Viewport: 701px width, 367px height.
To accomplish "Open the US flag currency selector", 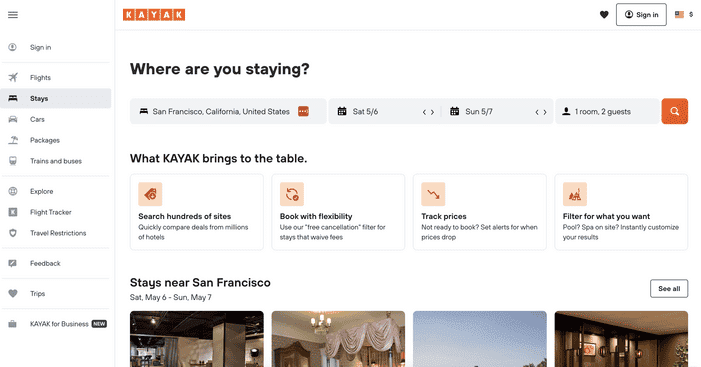I will pos(684,15).
